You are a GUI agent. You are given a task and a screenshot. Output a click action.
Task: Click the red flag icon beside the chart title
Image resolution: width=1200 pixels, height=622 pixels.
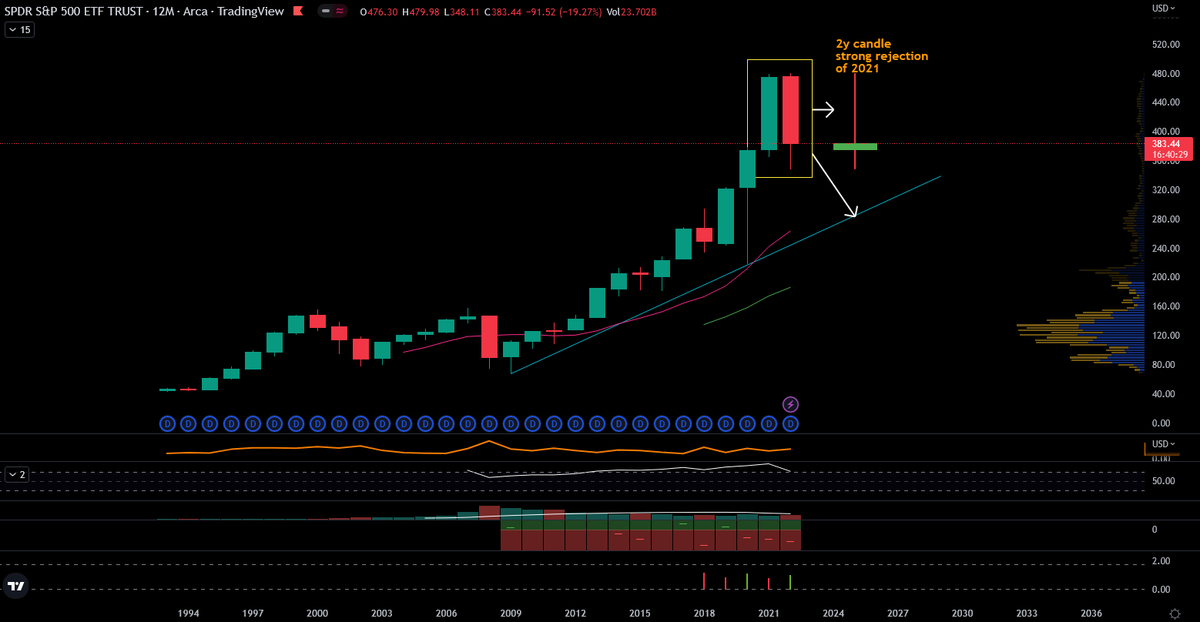tap(298, 11)
